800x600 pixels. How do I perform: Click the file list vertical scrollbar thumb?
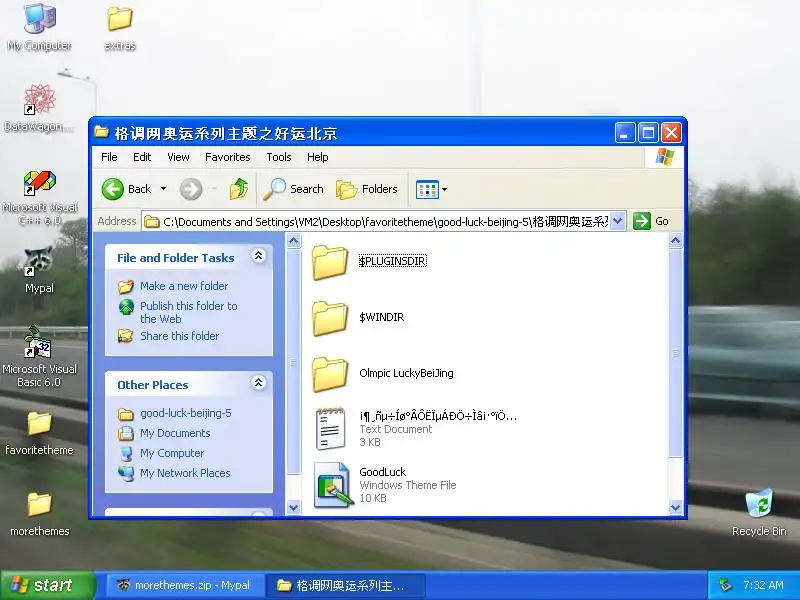(x=676, y=353)
